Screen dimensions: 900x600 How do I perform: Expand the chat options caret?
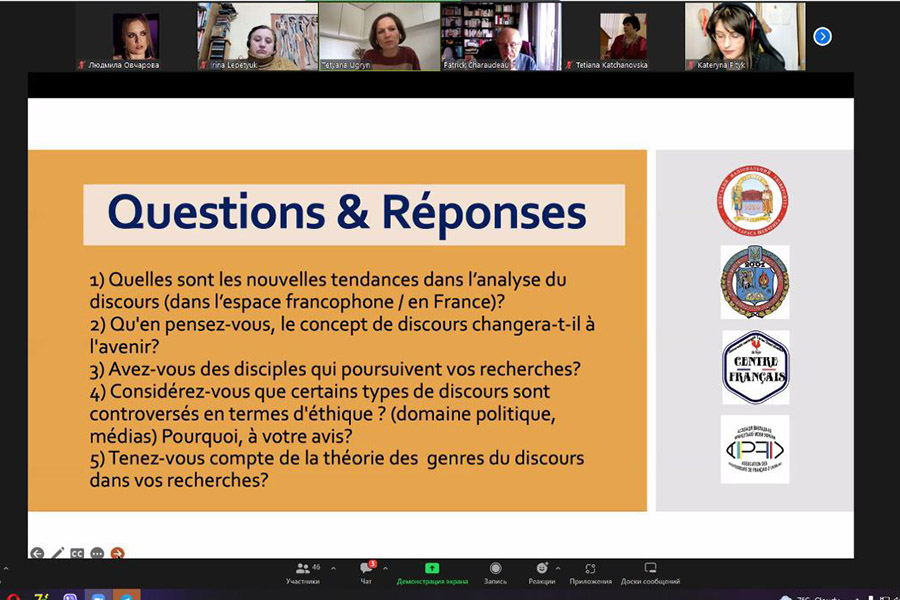(385, 568)
